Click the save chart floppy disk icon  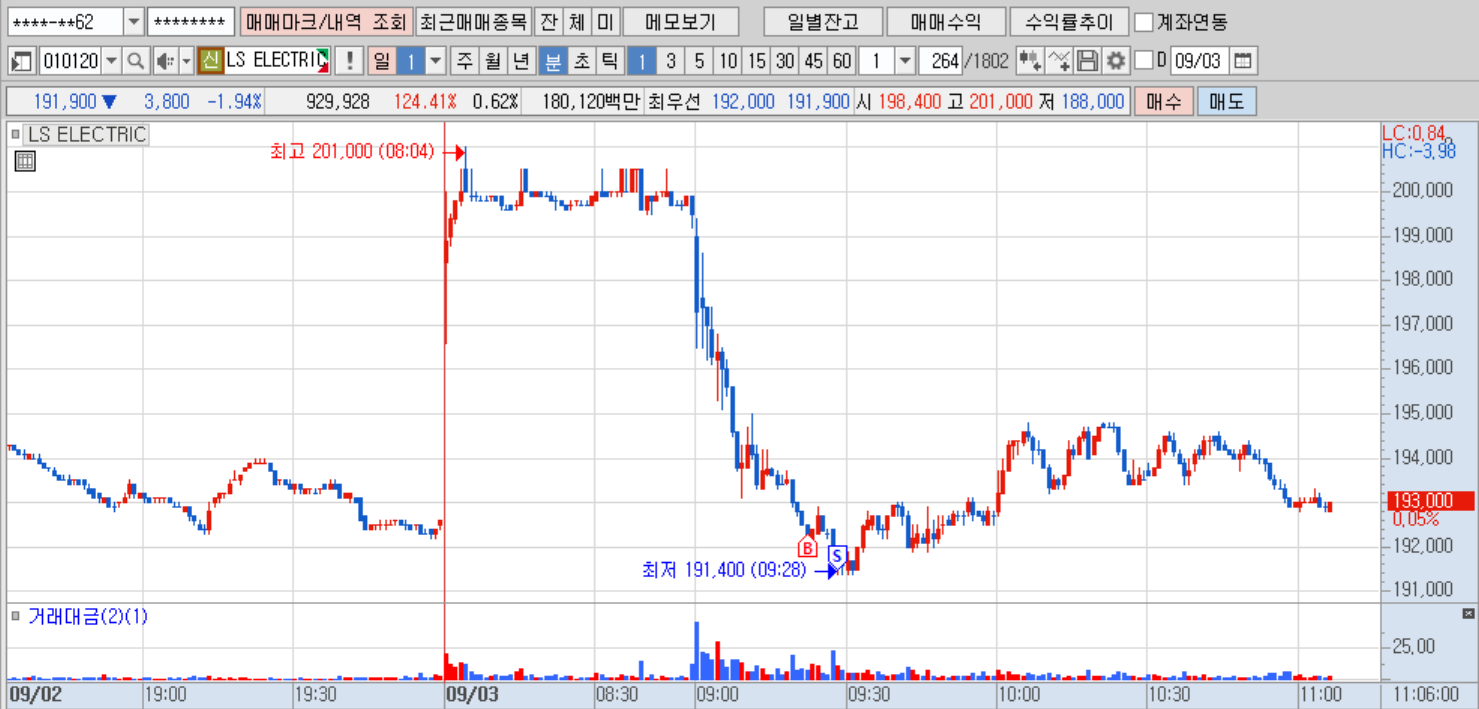coord(1087,61)
